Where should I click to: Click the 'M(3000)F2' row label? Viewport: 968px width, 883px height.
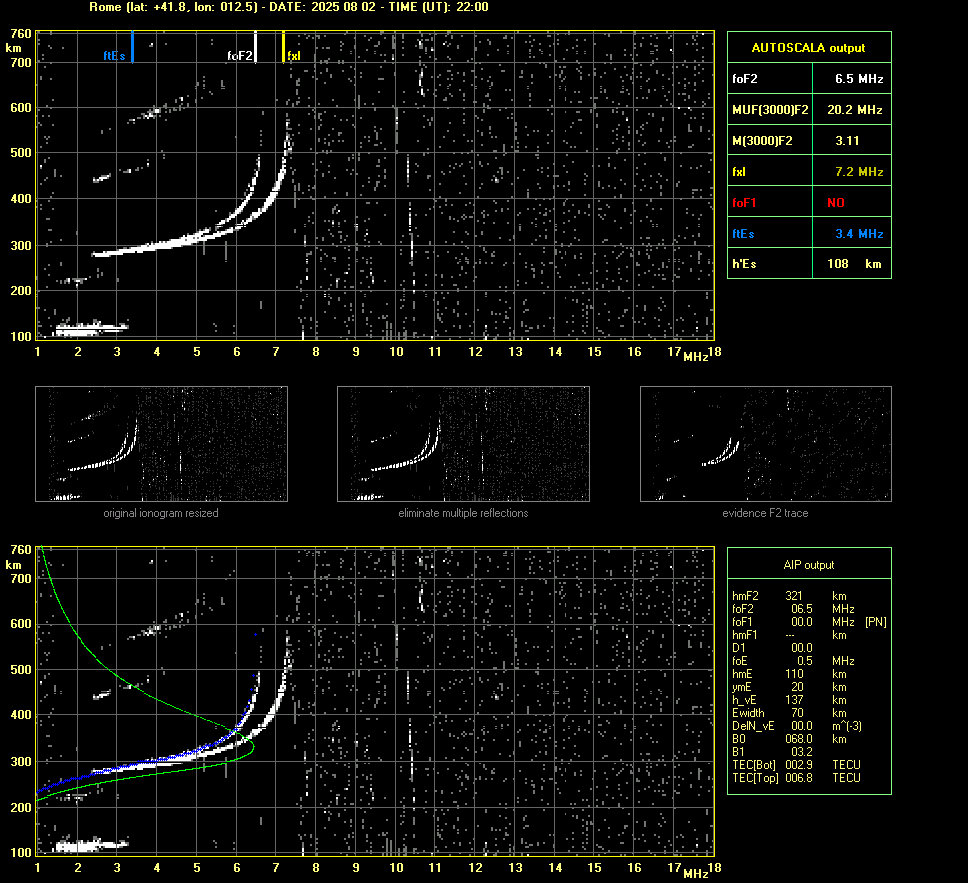click(x=762, y=141)
